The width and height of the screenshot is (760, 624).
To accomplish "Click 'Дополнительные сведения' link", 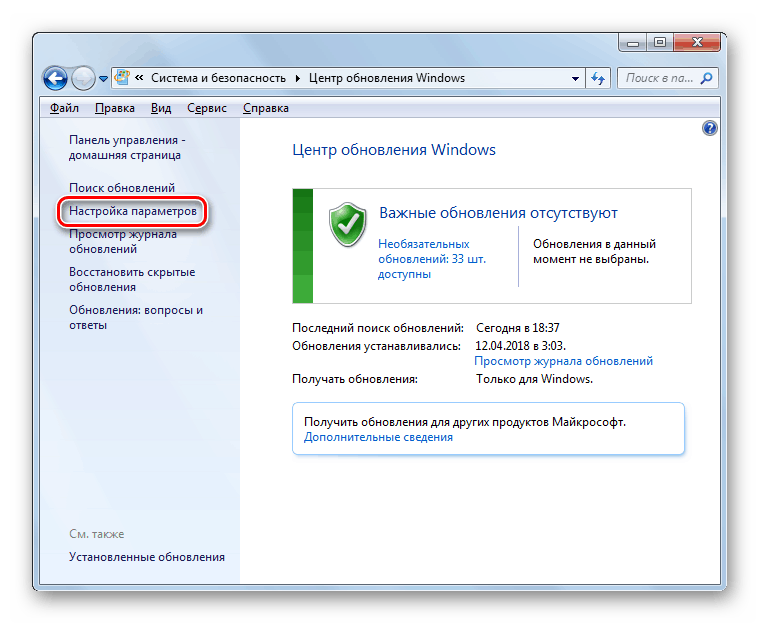I will [x=378, y=437].
